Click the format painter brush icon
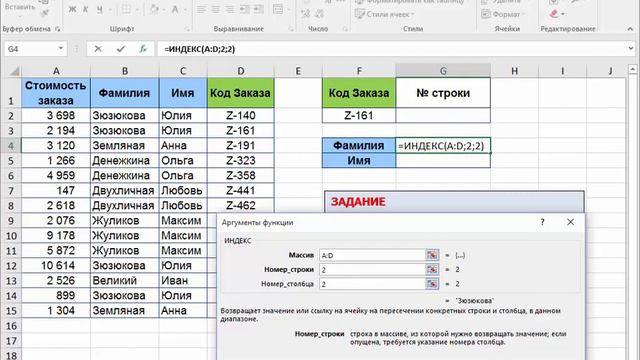This screenshot has height=360, width=640. 44,13
